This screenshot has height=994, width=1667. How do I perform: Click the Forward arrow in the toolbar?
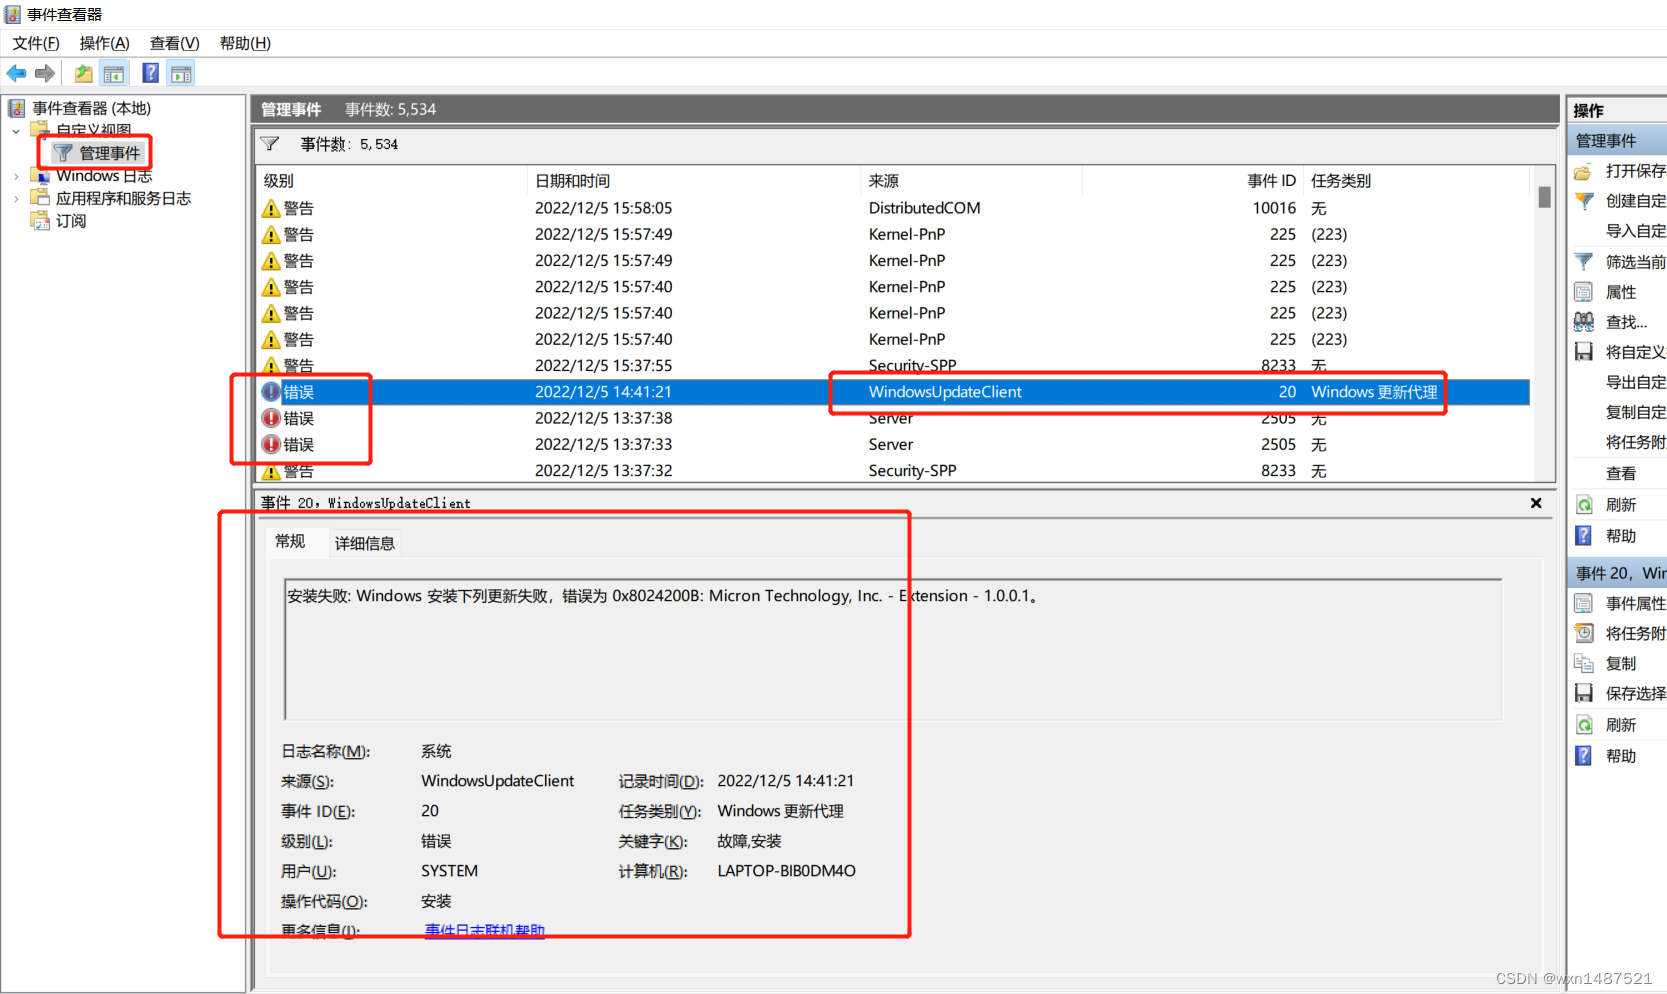[45, 73]
